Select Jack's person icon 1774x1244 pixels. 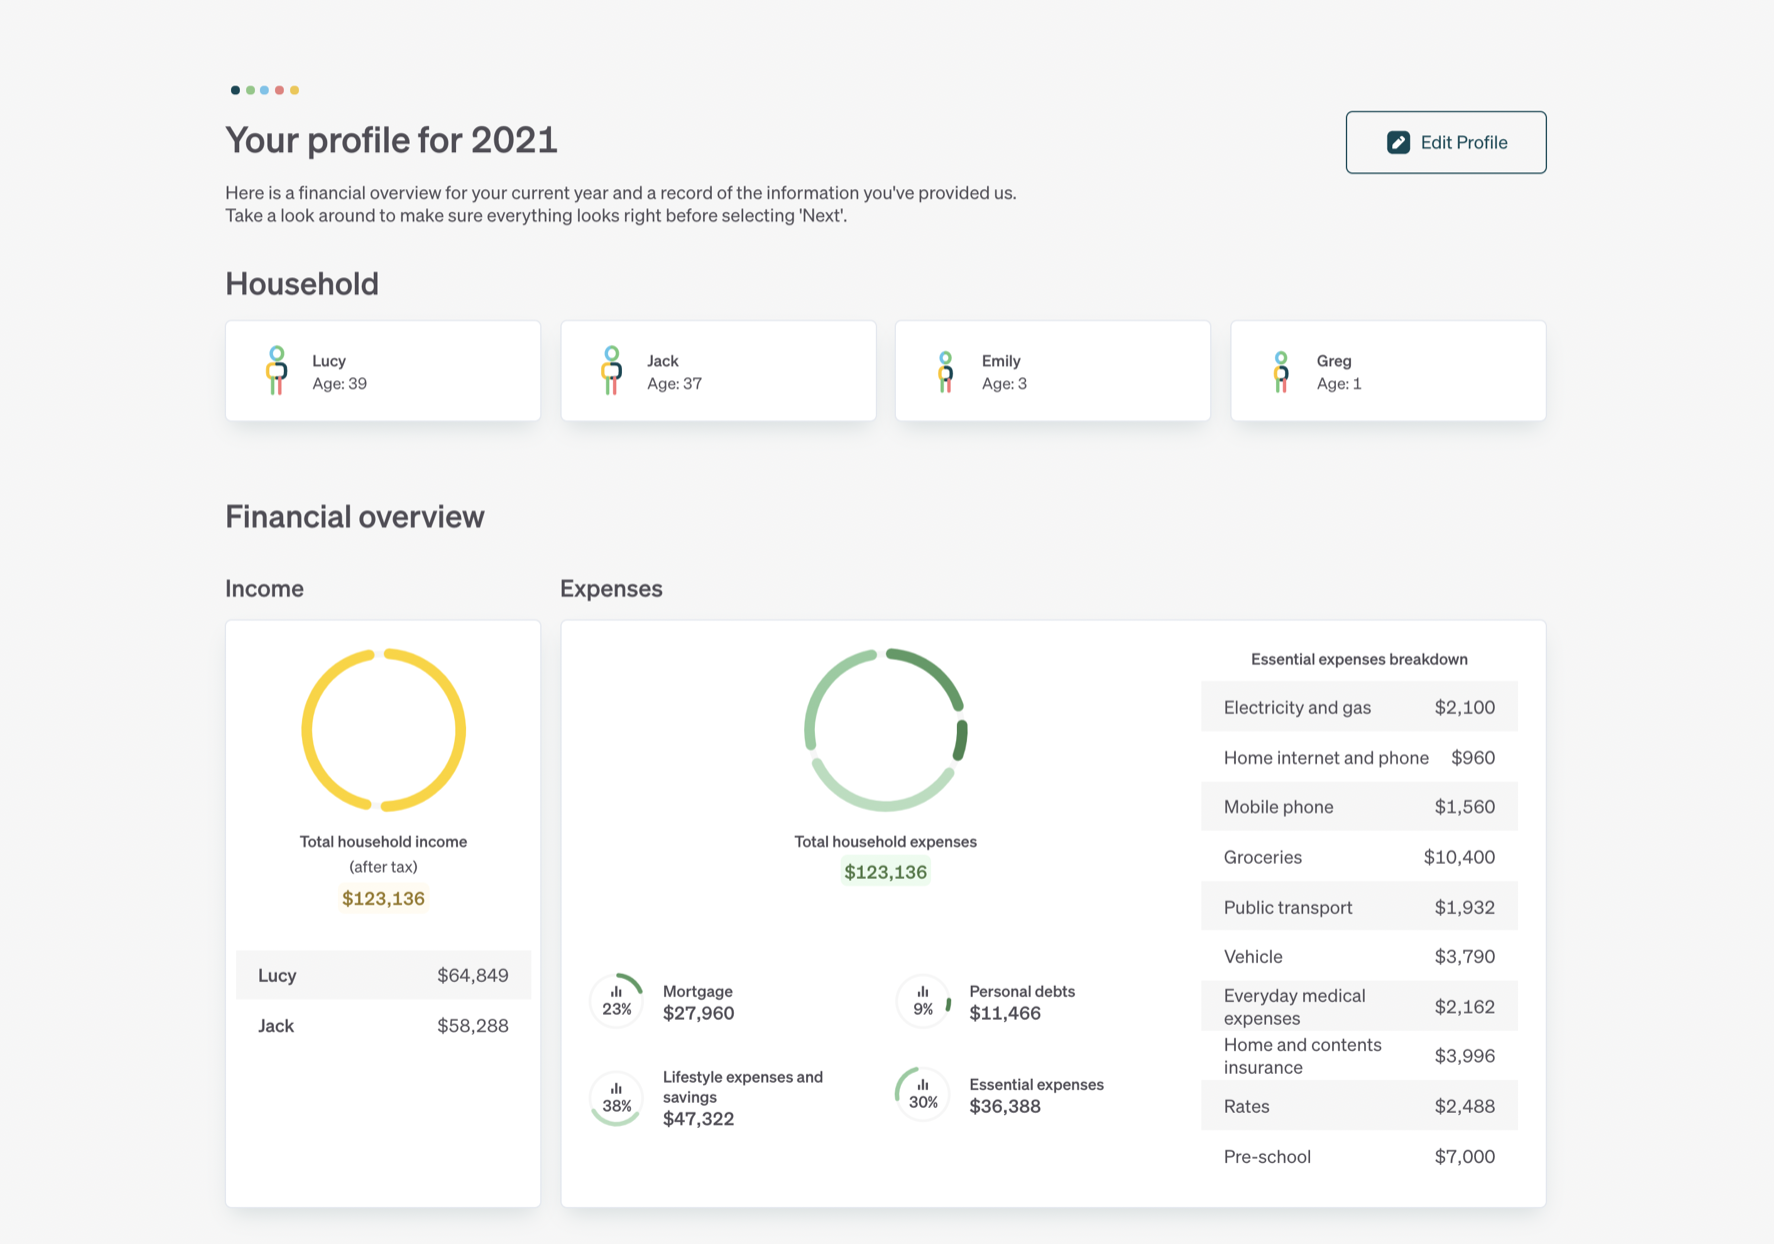(x=611, y=370)
